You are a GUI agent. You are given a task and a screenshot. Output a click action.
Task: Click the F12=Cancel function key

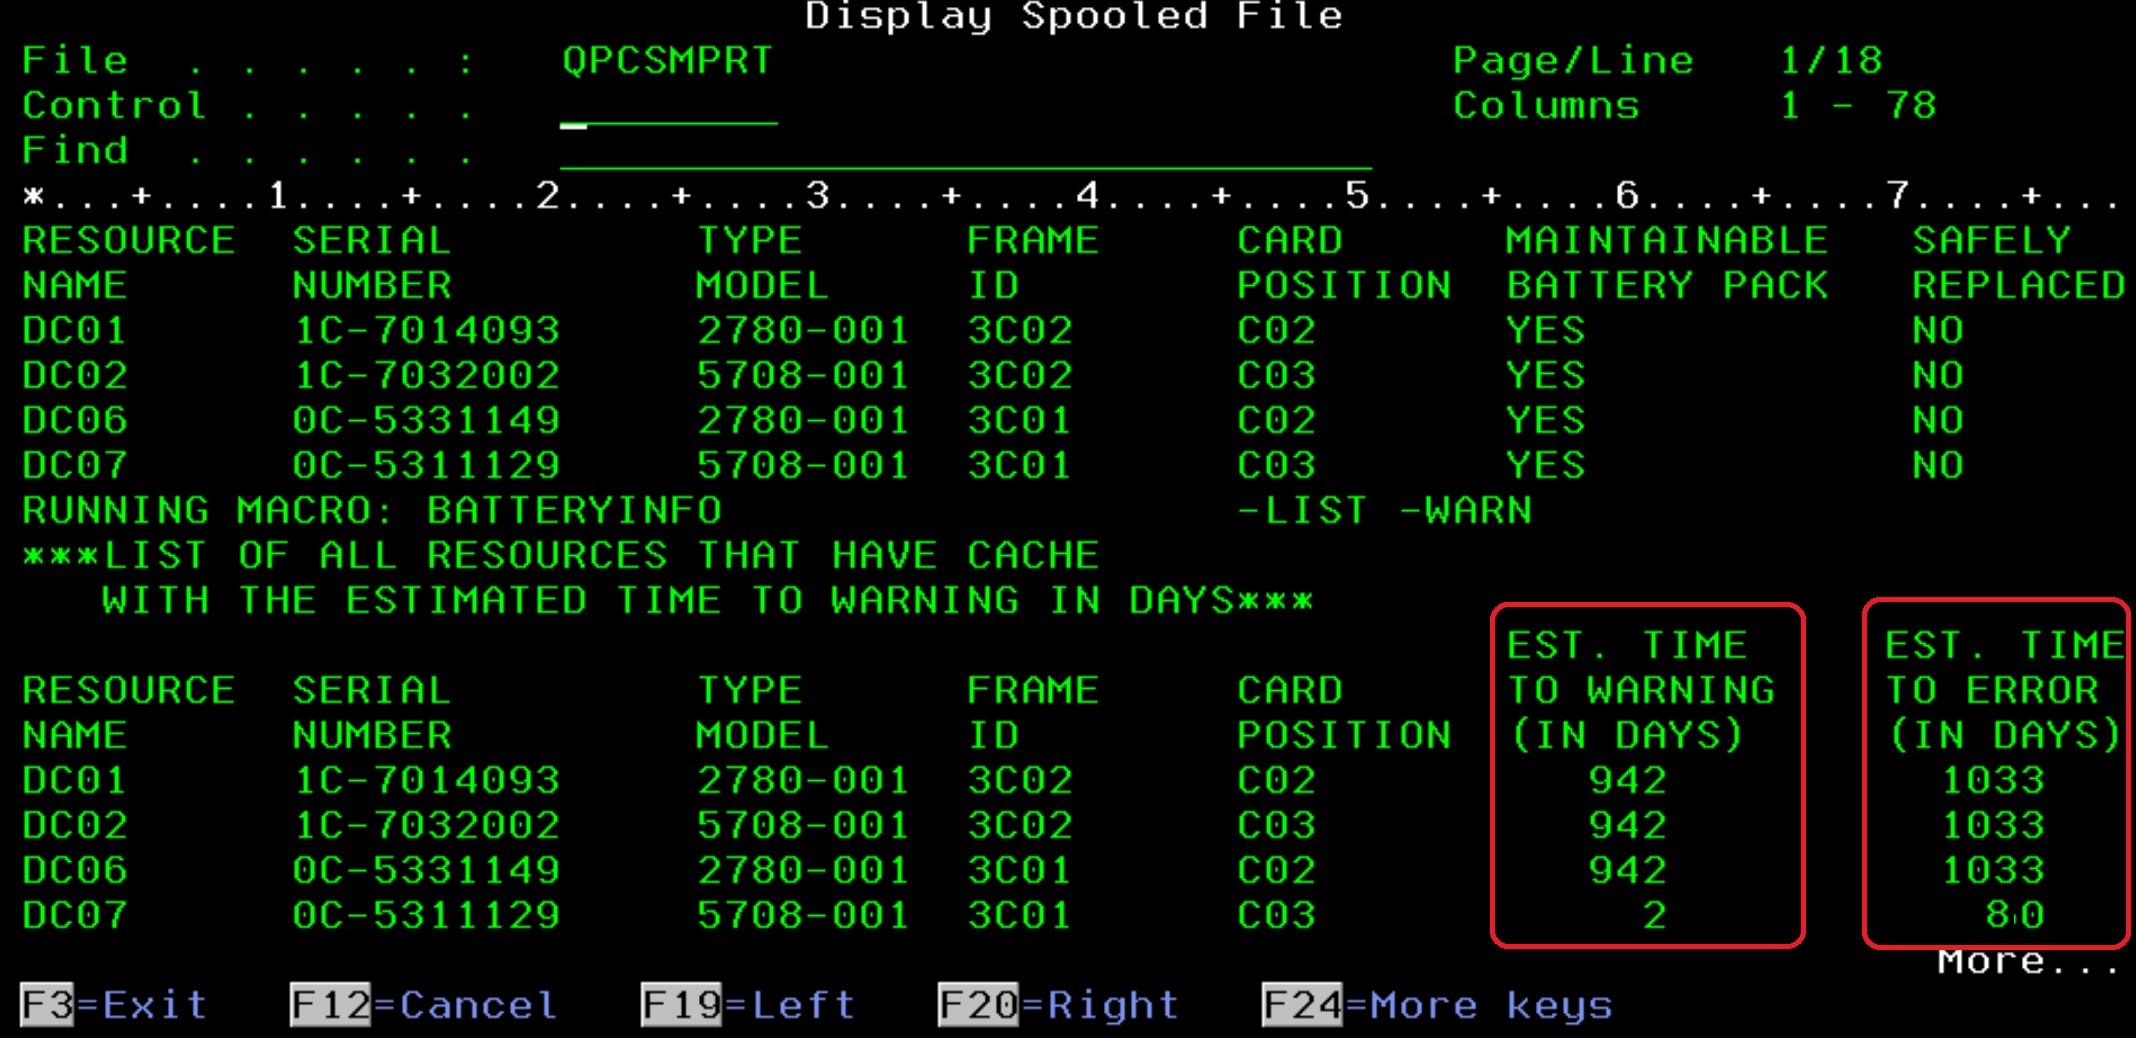tap(423, 1005)
